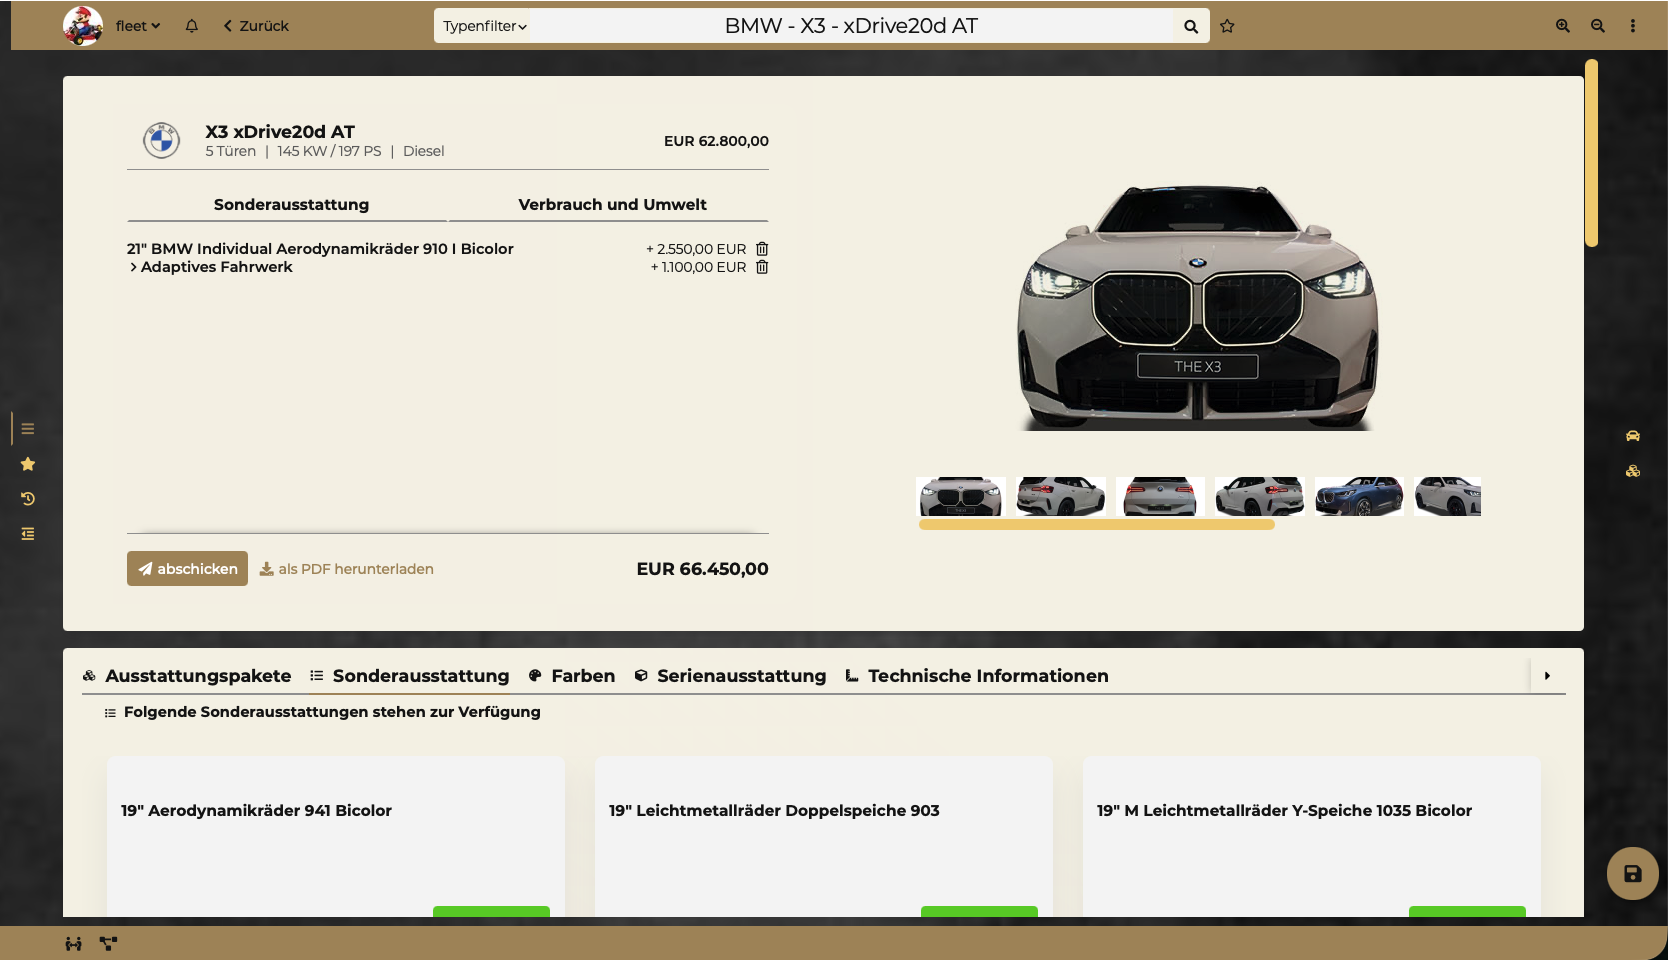Screen dimensions: 1668x960
Task: Open the lower Sonderausstattung tab
Action: [x=410, y=676]
